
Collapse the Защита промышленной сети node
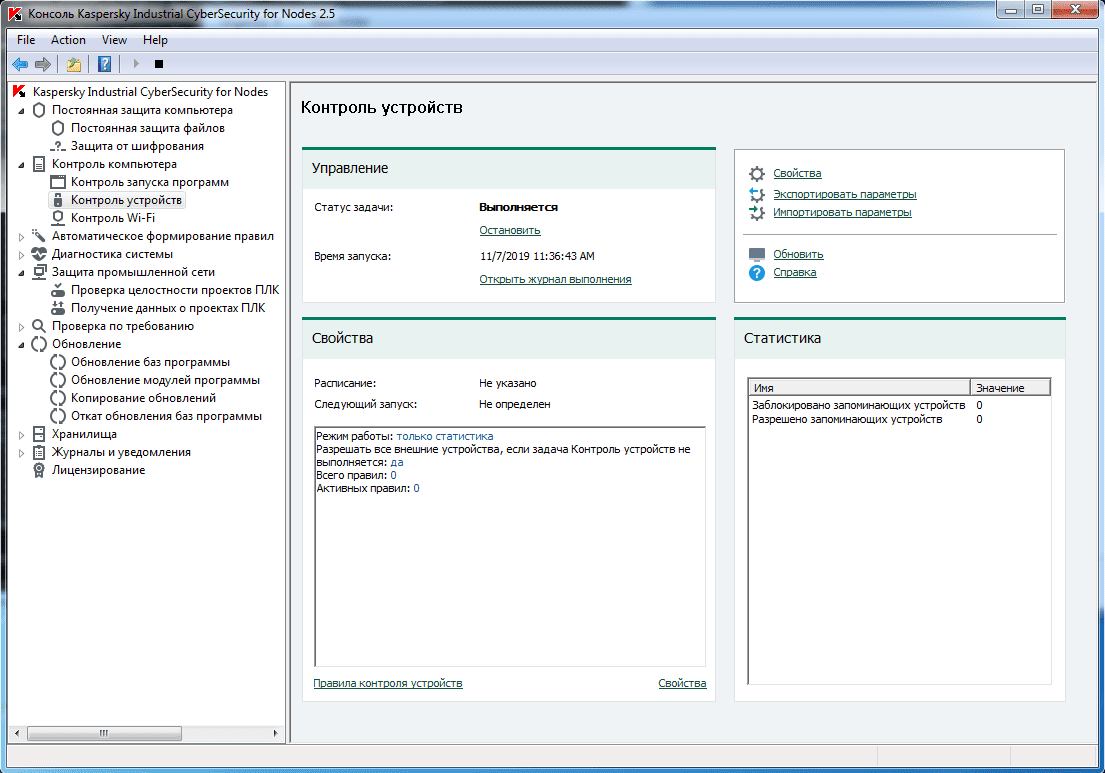click(x=20, y=273)
